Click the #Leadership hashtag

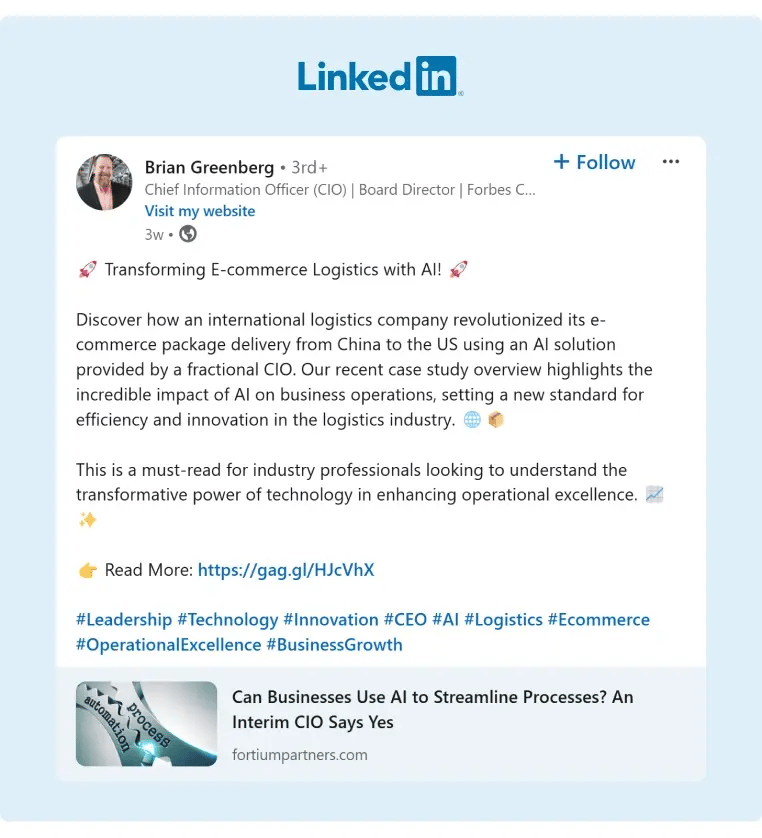(x=124, y=620)
